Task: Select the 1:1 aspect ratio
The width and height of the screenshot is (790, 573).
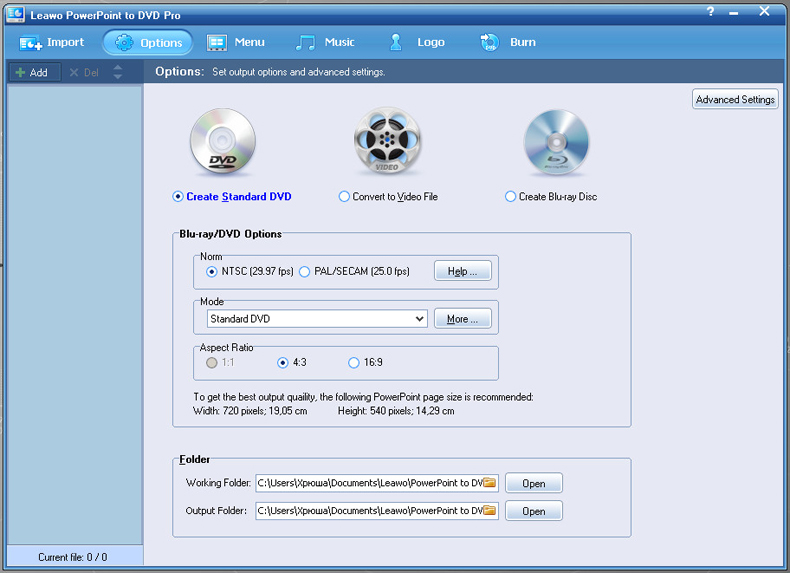Action: tap(220, 363)
